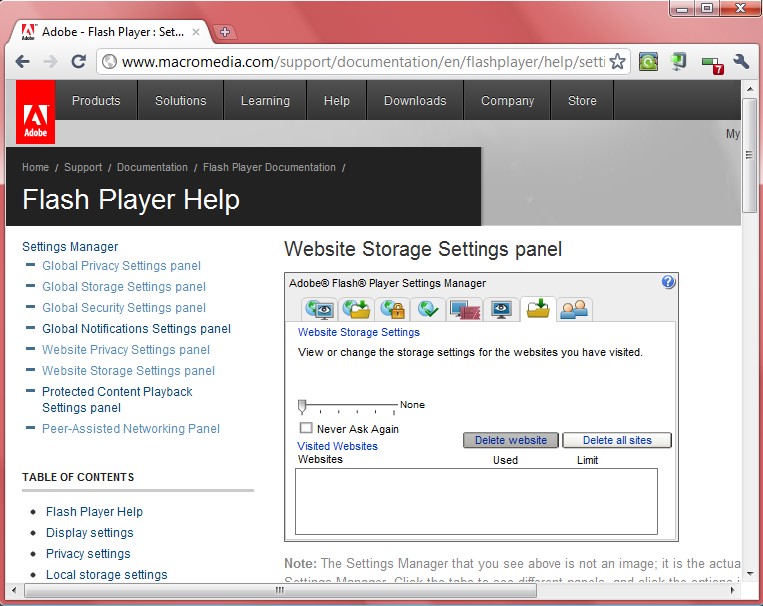The width and height of the screenshot is (763, 606).
Task: Click the Settings Manager sidebar heading link
Action: click(x=70, y=247)
